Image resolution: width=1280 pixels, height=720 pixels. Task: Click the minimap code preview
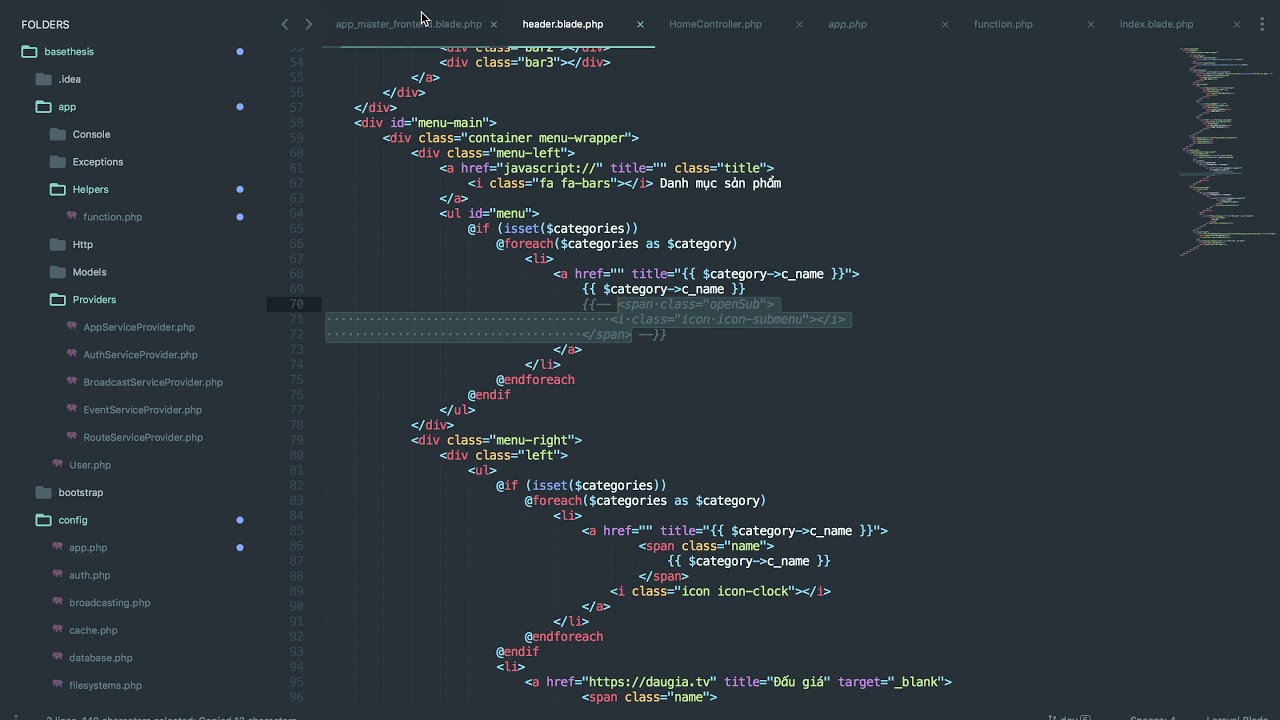[1227, 150]
